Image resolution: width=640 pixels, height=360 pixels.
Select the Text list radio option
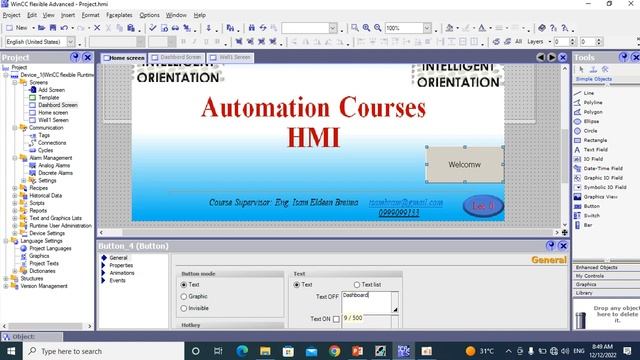click(357, 284)
